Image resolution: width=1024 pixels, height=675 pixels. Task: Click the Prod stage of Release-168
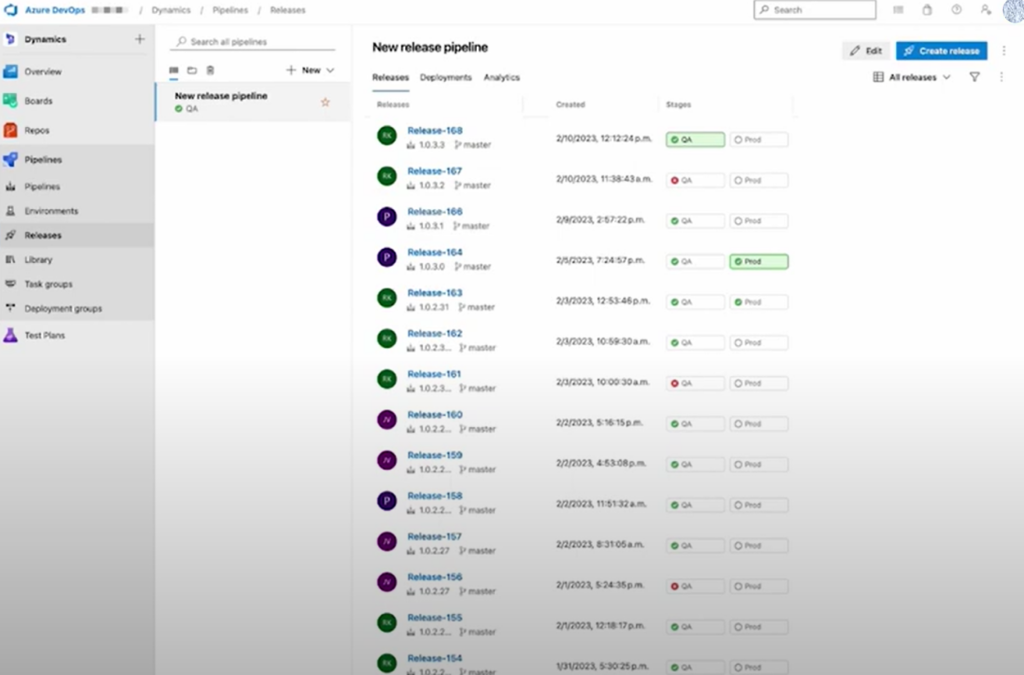tap(758, 140)
